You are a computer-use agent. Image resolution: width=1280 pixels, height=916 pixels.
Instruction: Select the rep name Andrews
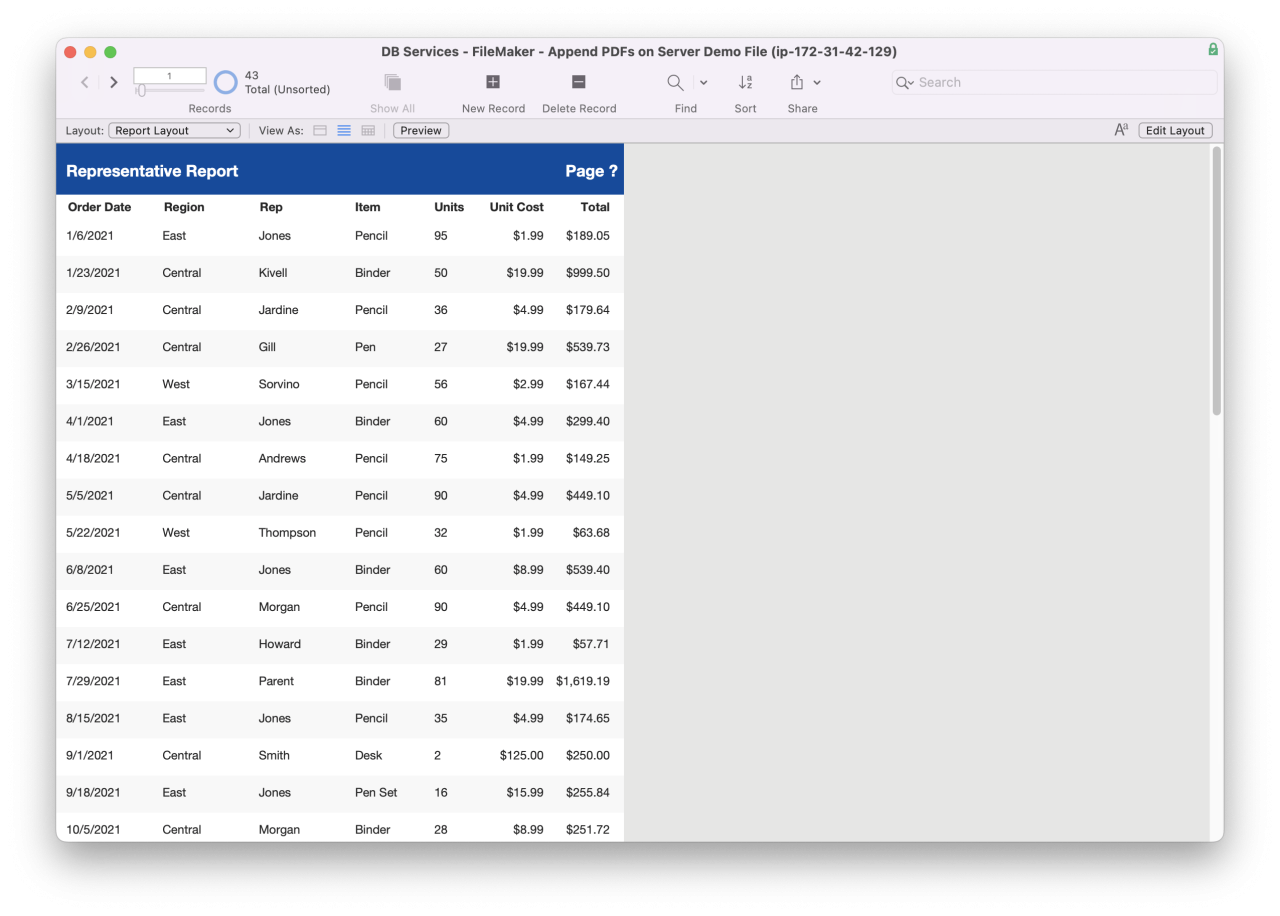point(282,458)
